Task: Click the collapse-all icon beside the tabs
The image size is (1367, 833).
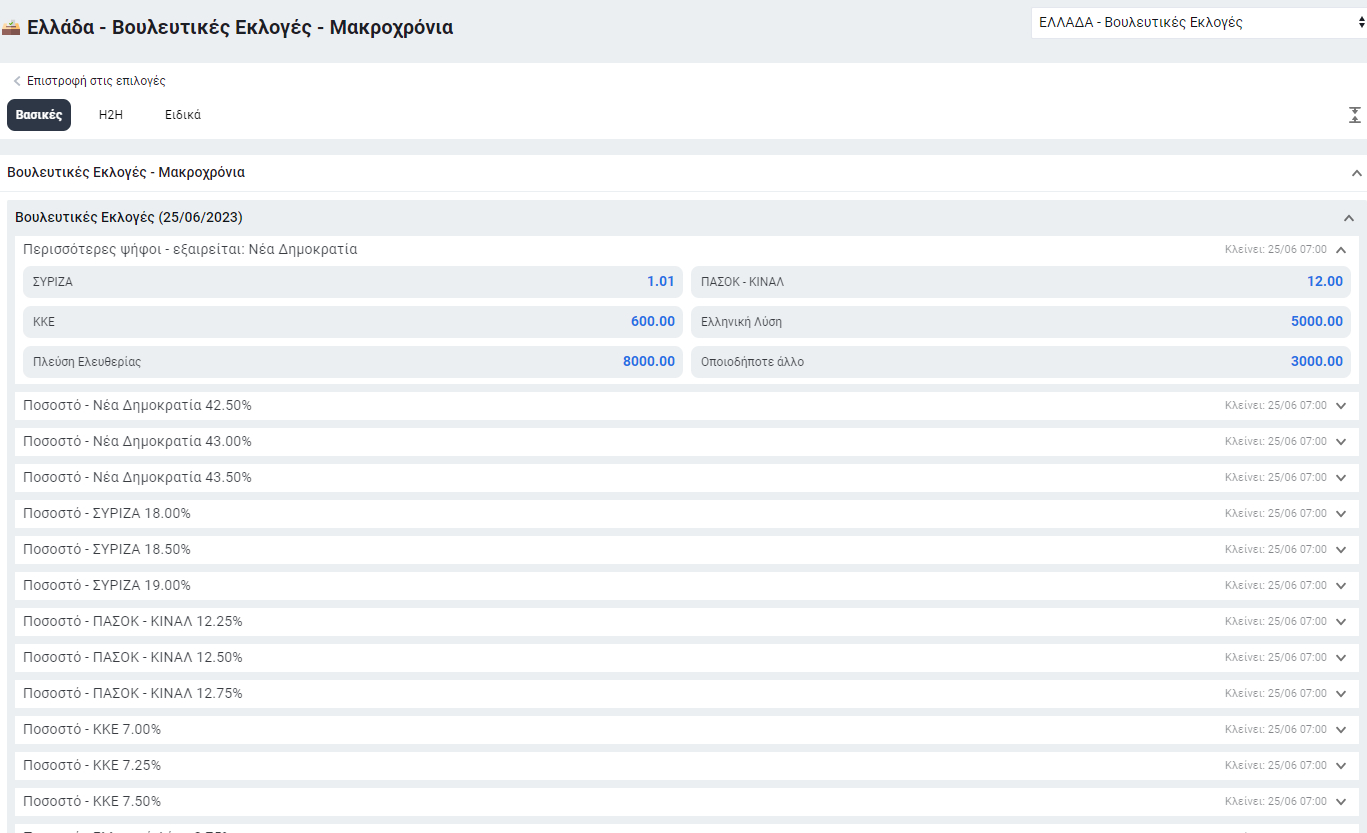Action: click(x=1355, y=115)
